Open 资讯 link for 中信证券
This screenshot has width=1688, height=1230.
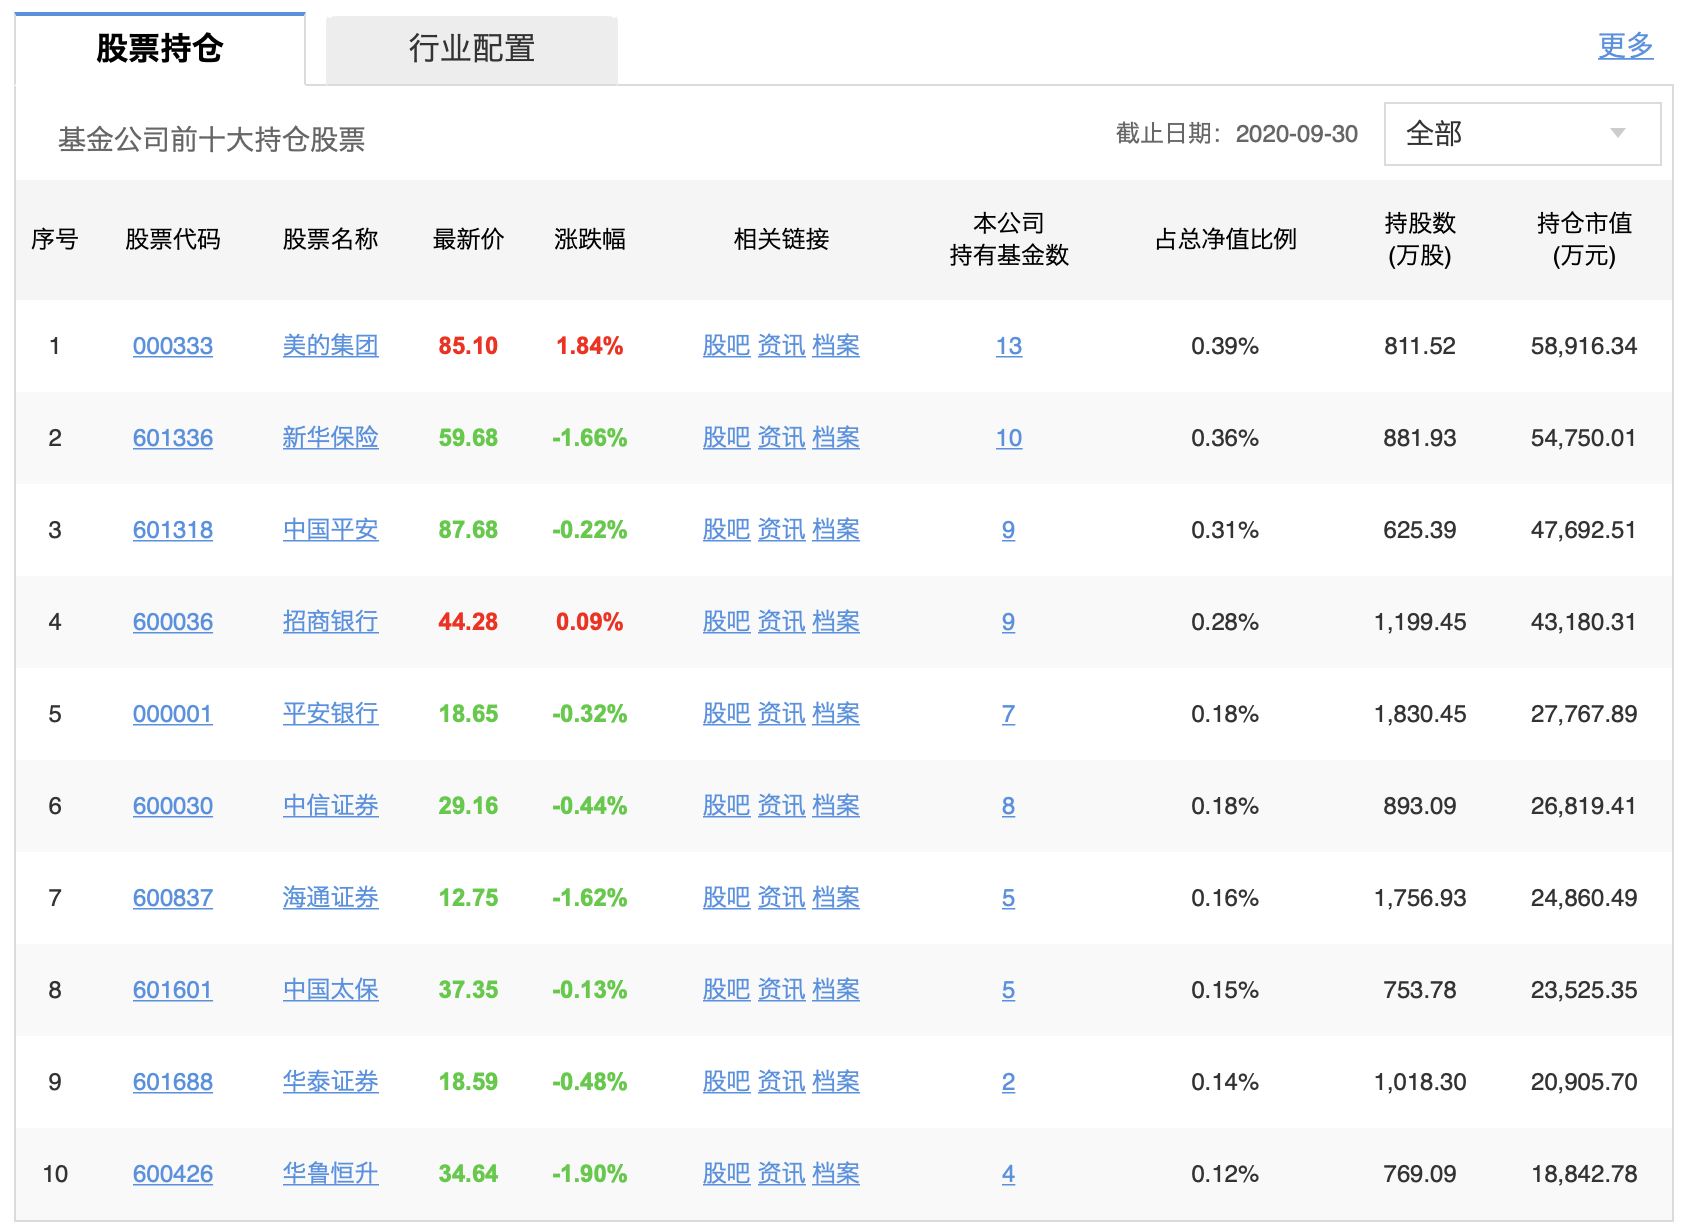[781, 806]
